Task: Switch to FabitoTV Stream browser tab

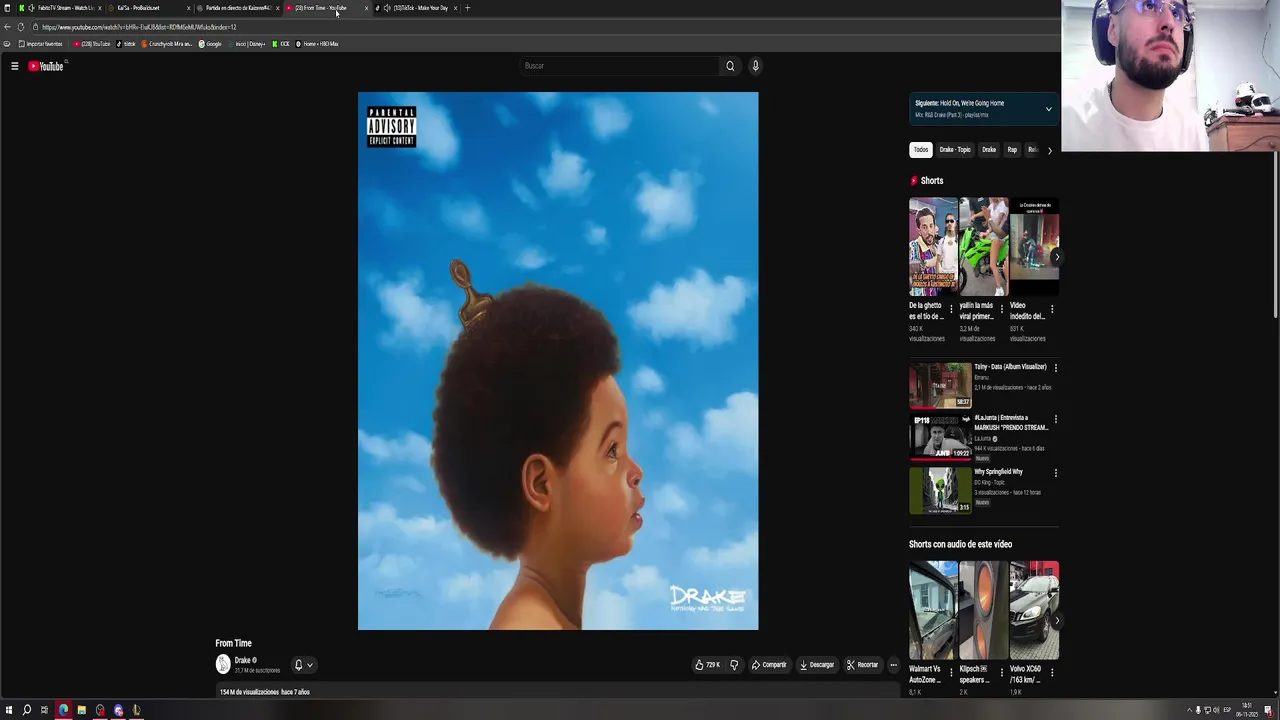Action: click(60, 8)
